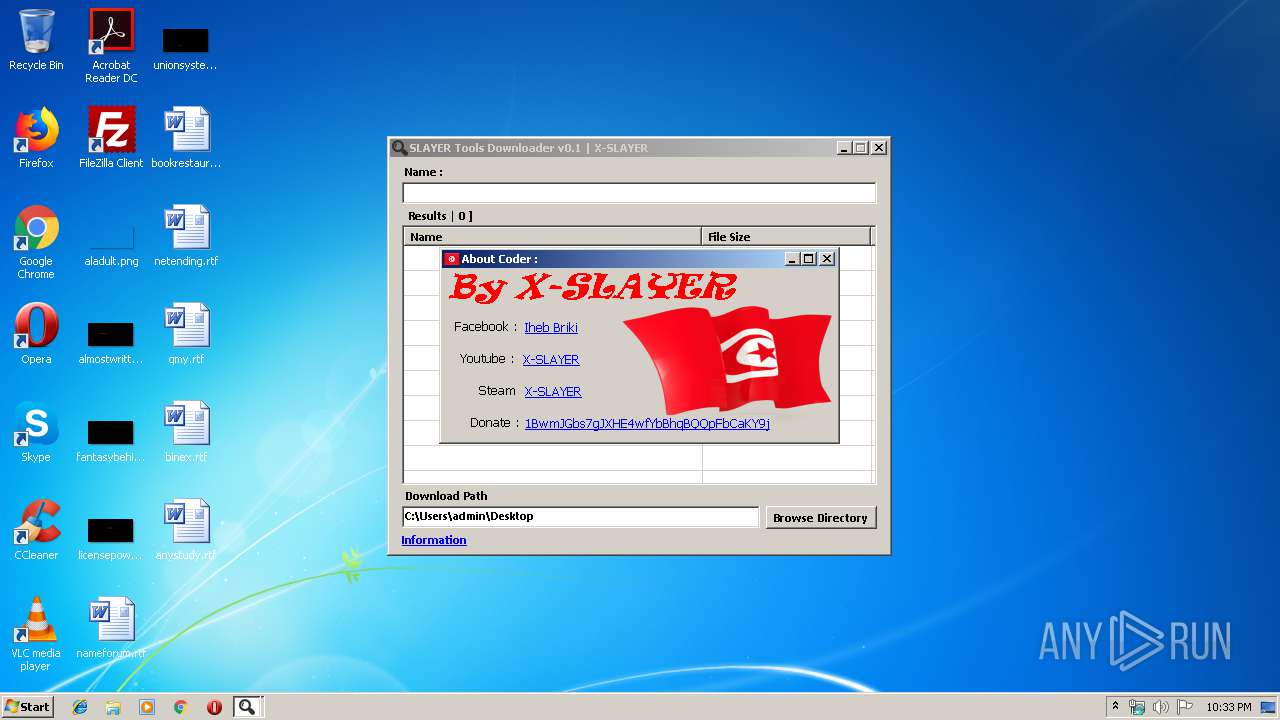Image resolution: width=1280 pixels, height=720 pixels.
Task: Sort results by Name column header
Action: click(553, 237)
